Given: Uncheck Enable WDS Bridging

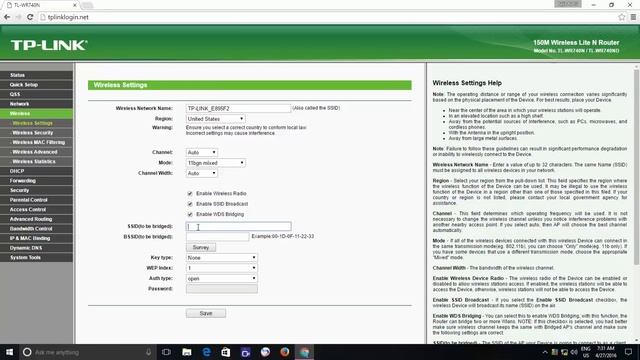Looking at the screenshot, I should click(190, 214).
